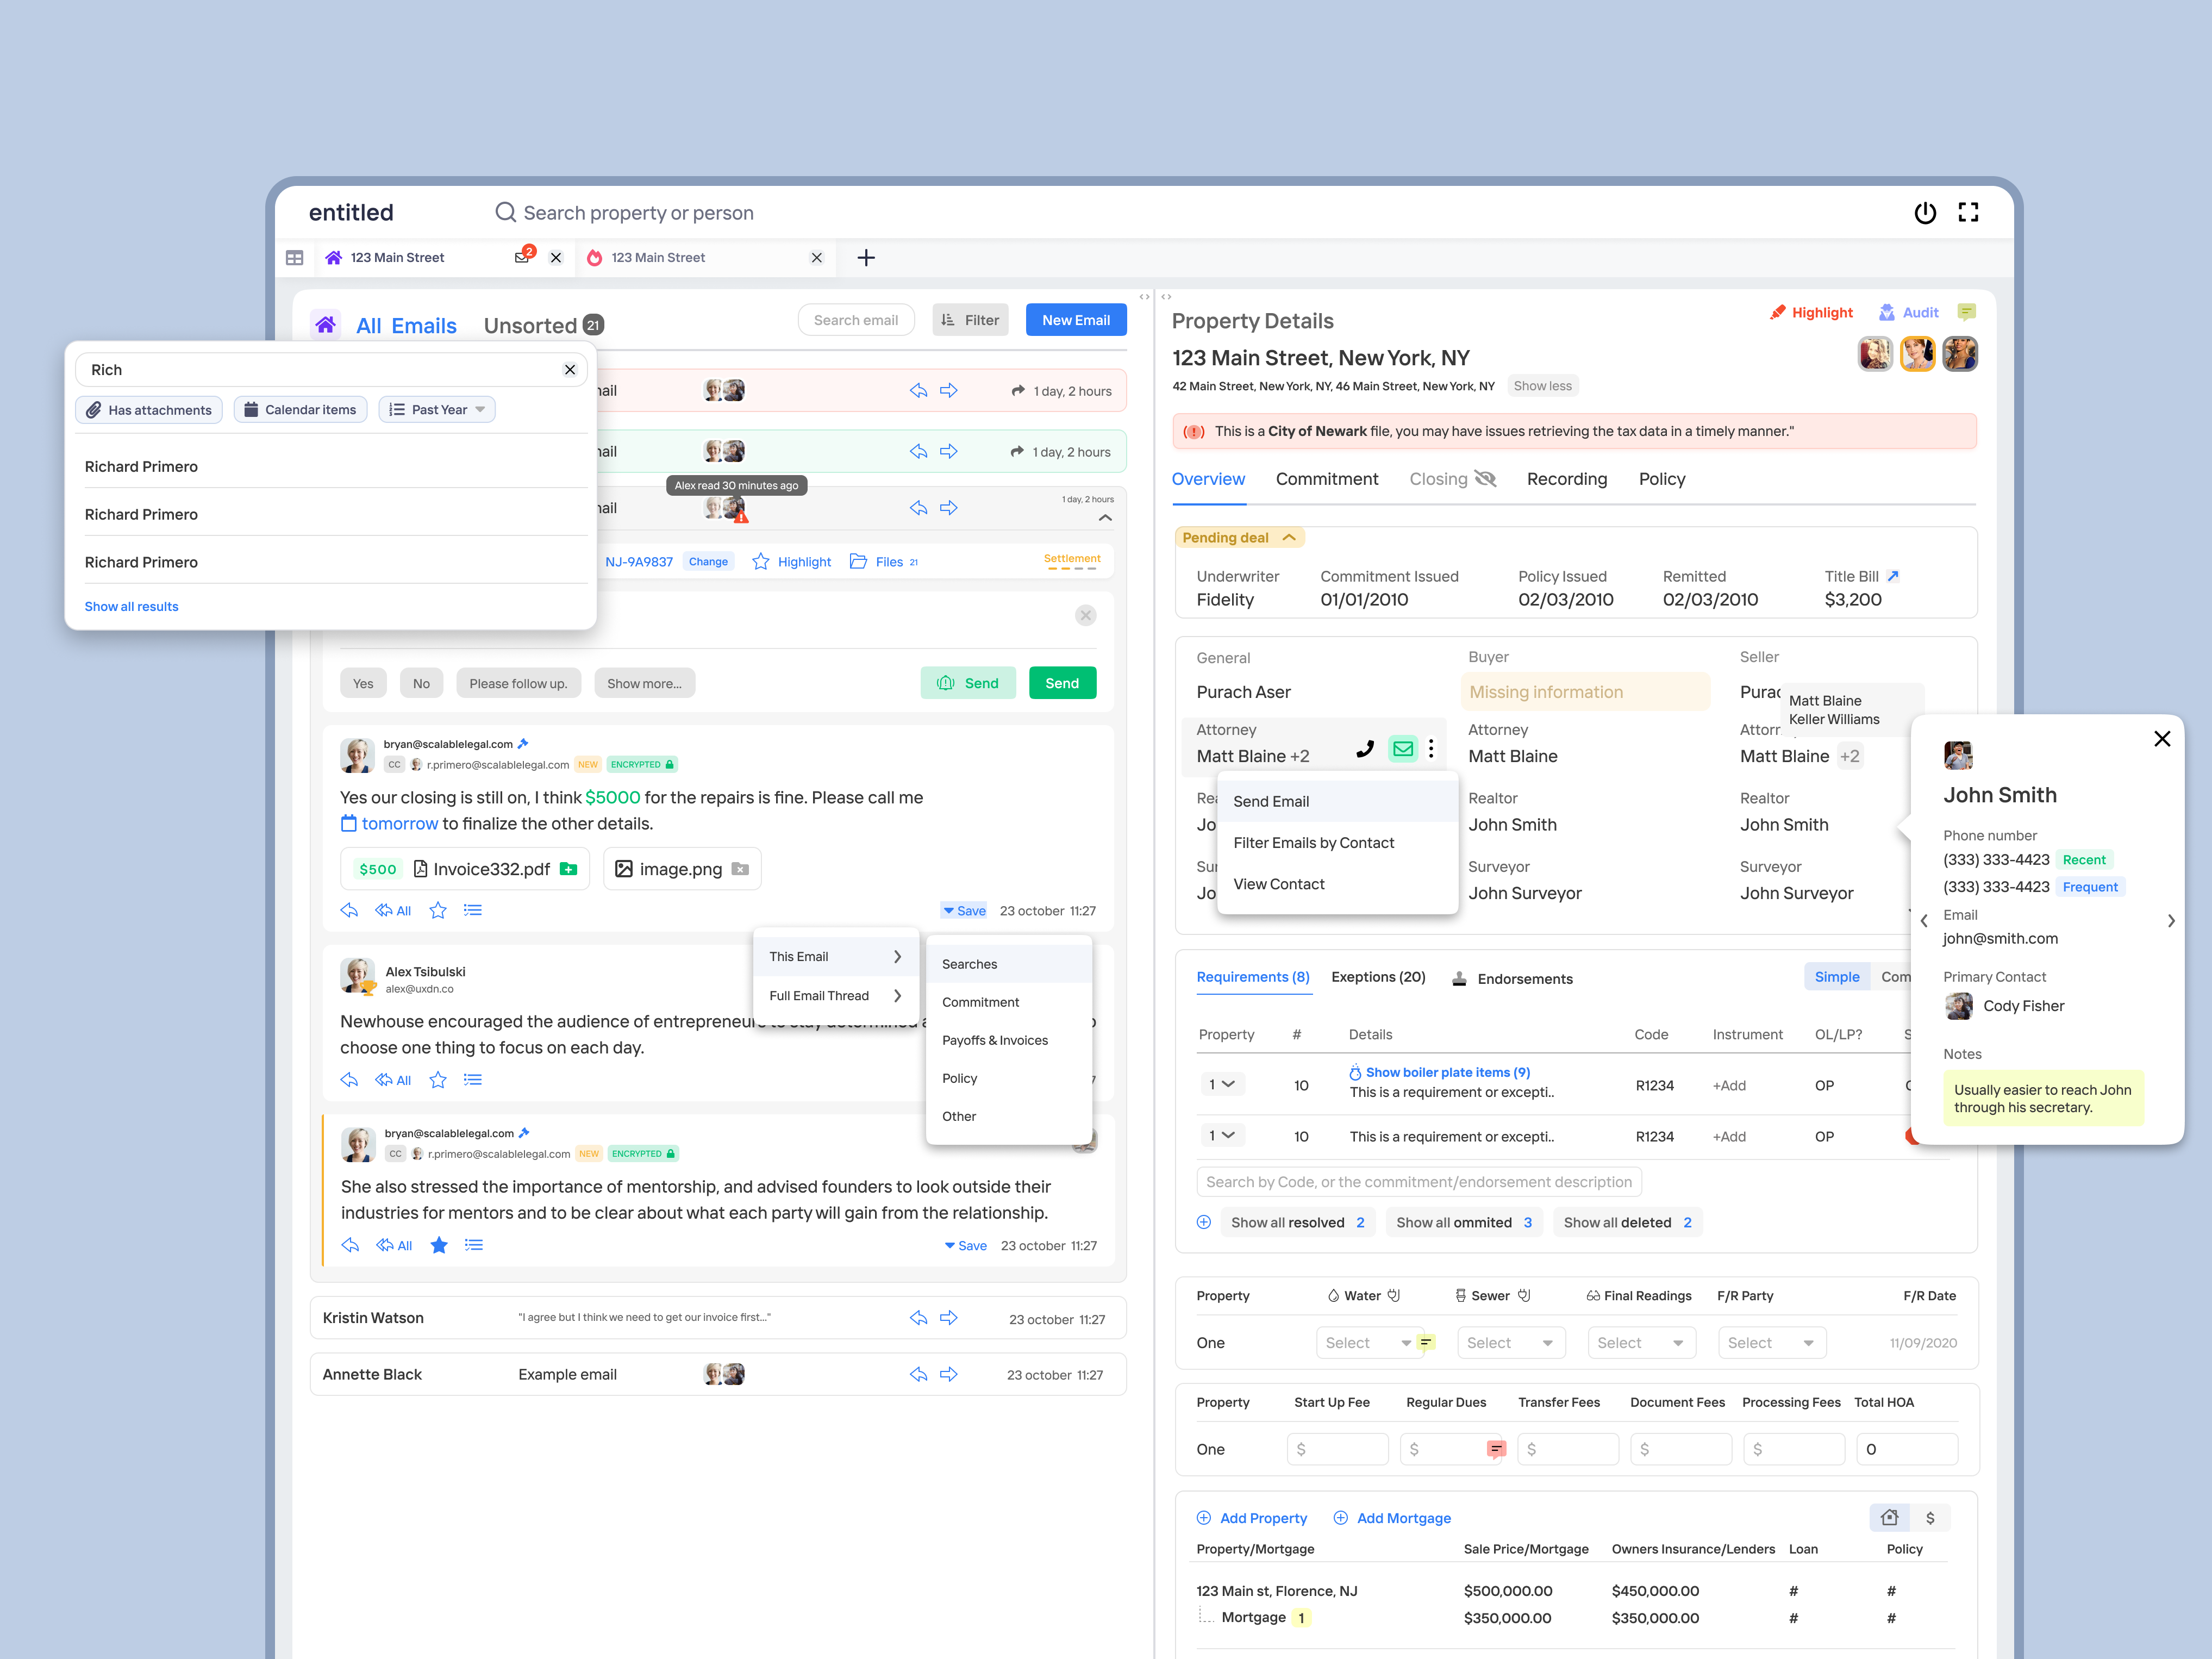Image resolution: width=2212 pixels, height=1659 pixels.
Task: Open the Past Year dropdown
Action: tap(437, 409)
